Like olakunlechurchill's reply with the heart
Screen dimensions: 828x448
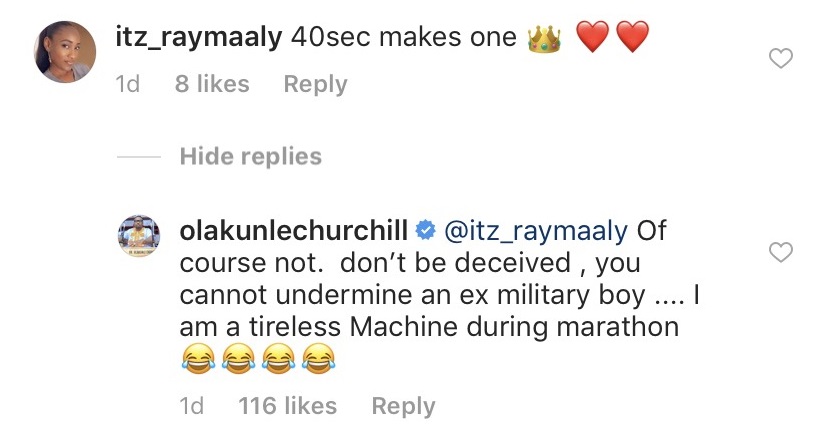(779, 252)
